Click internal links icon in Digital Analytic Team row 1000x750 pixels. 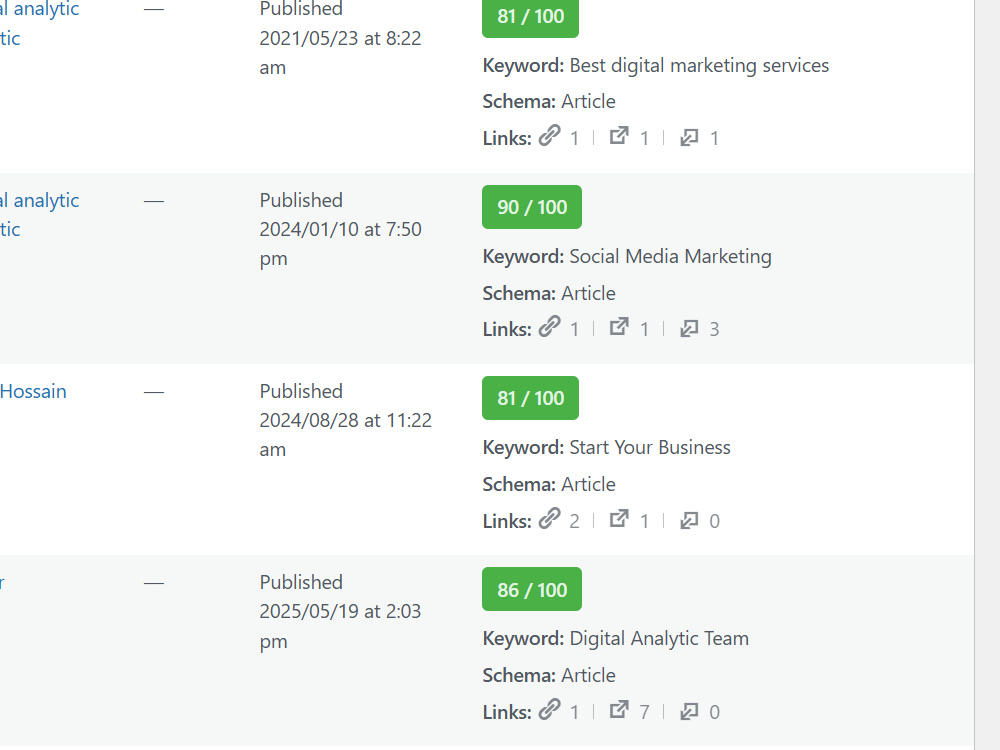tap(549, 709)
